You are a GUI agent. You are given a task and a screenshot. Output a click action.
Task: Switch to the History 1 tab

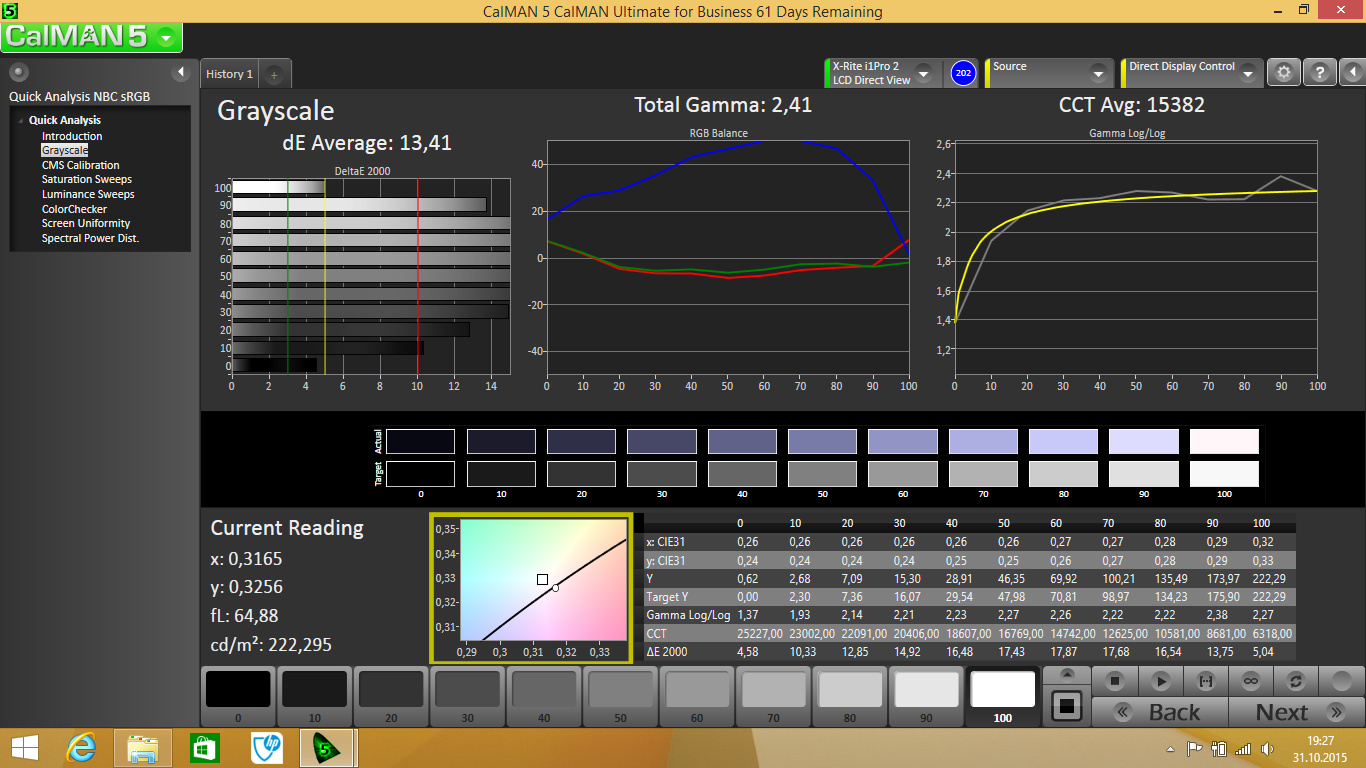[x=229, y=74]
